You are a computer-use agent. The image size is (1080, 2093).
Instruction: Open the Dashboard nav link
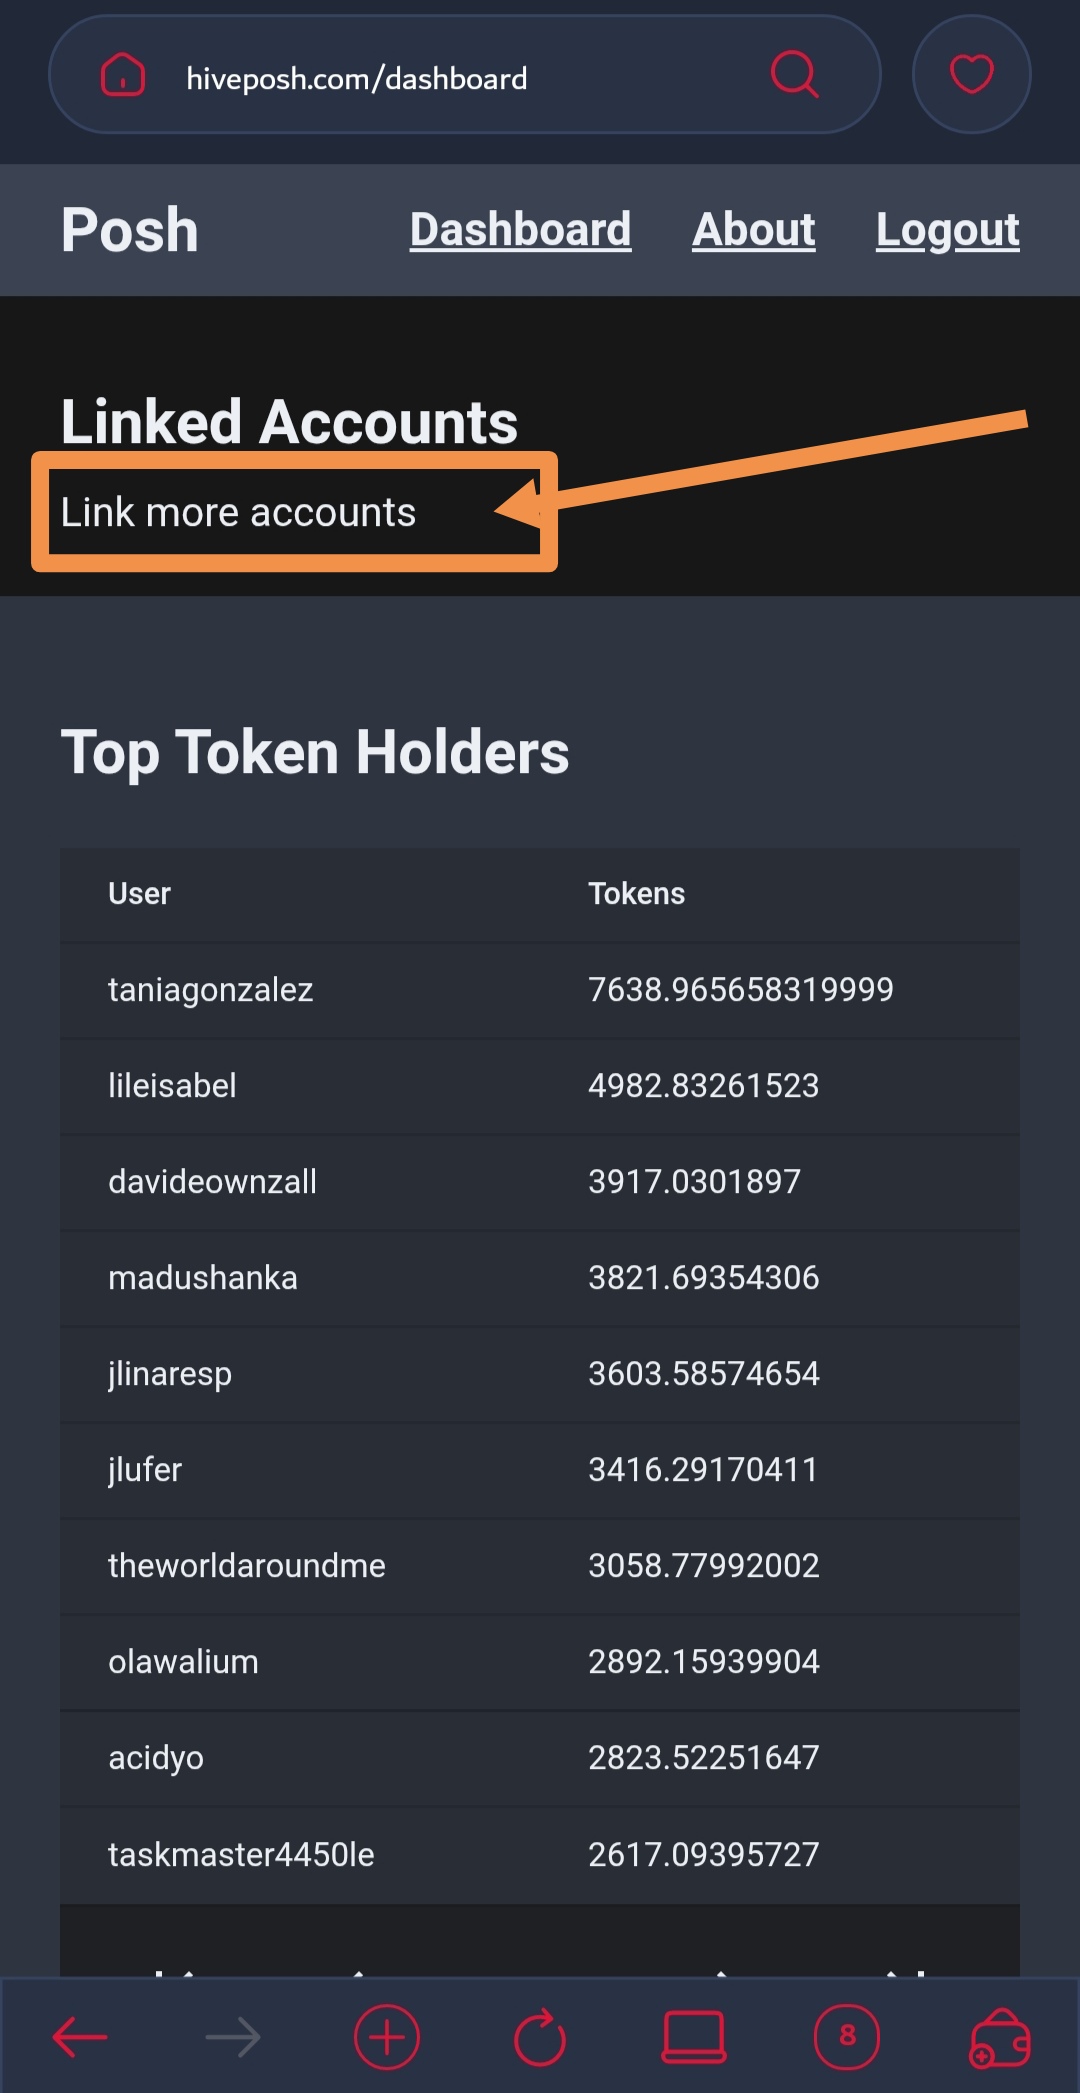(x=520, y=230)
